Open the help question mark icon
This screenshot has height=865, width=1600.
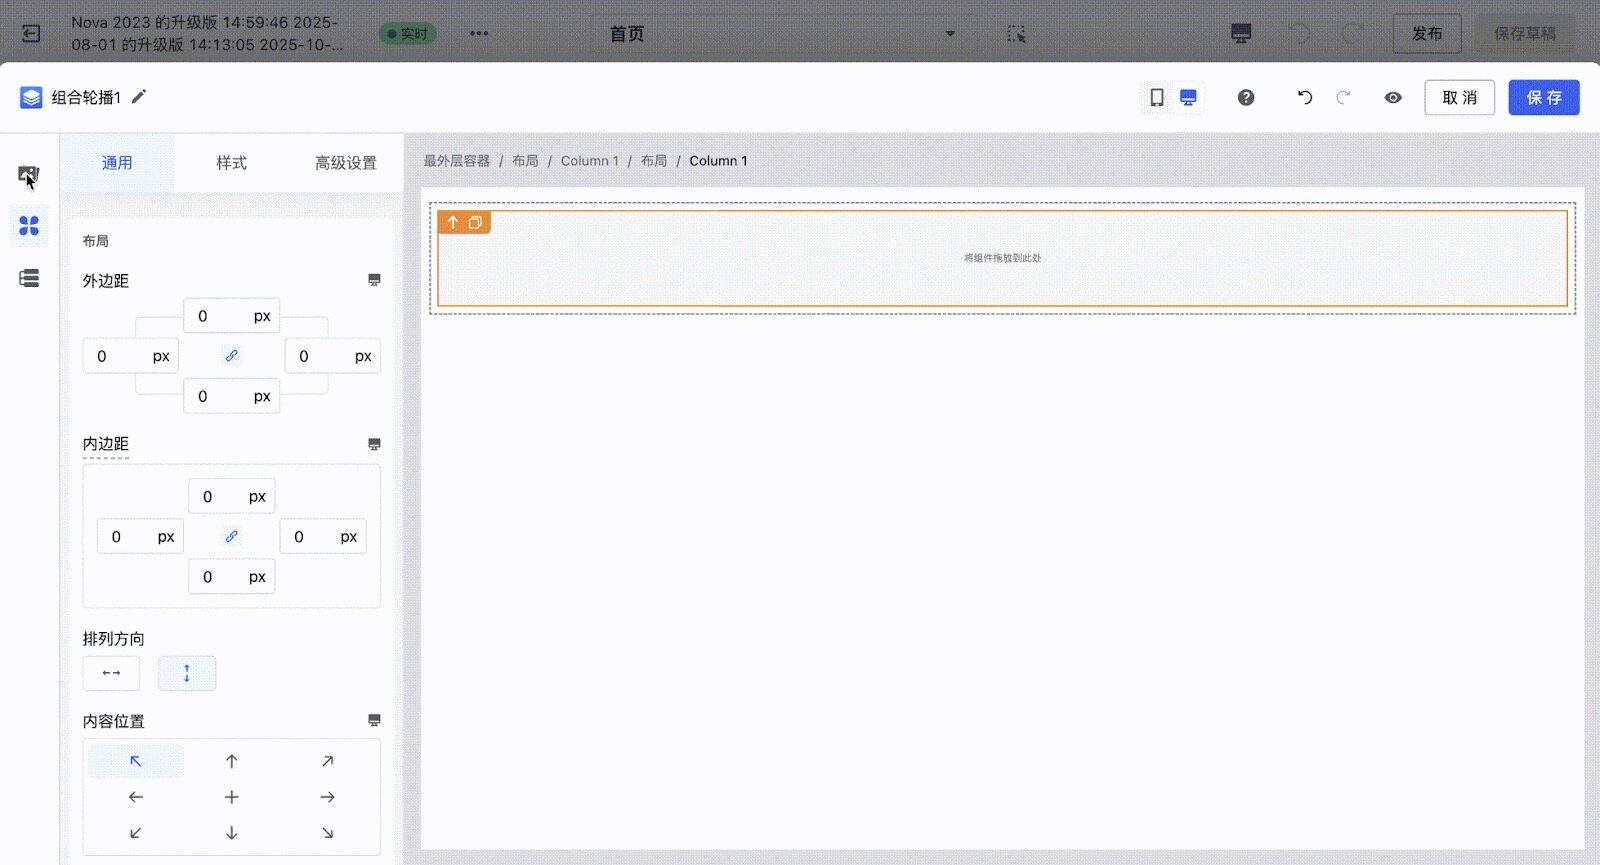click(1246, 97)
